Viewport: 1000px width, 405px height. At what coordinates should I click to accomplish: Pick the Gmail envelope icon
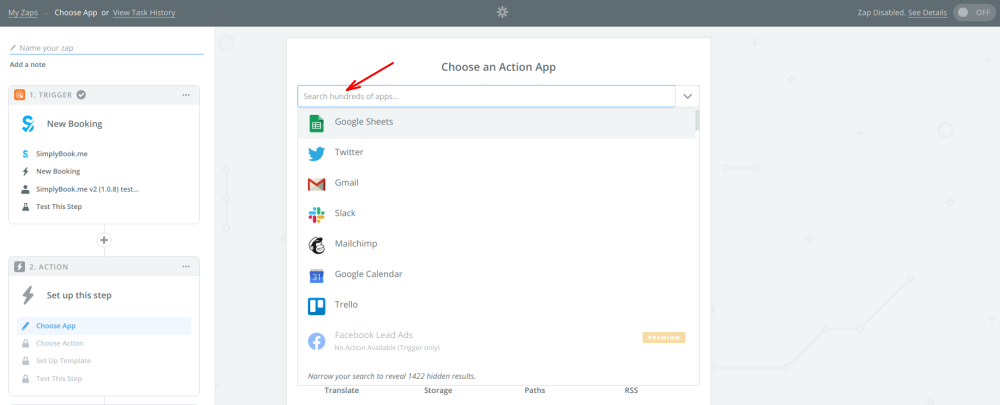point(316,184)
